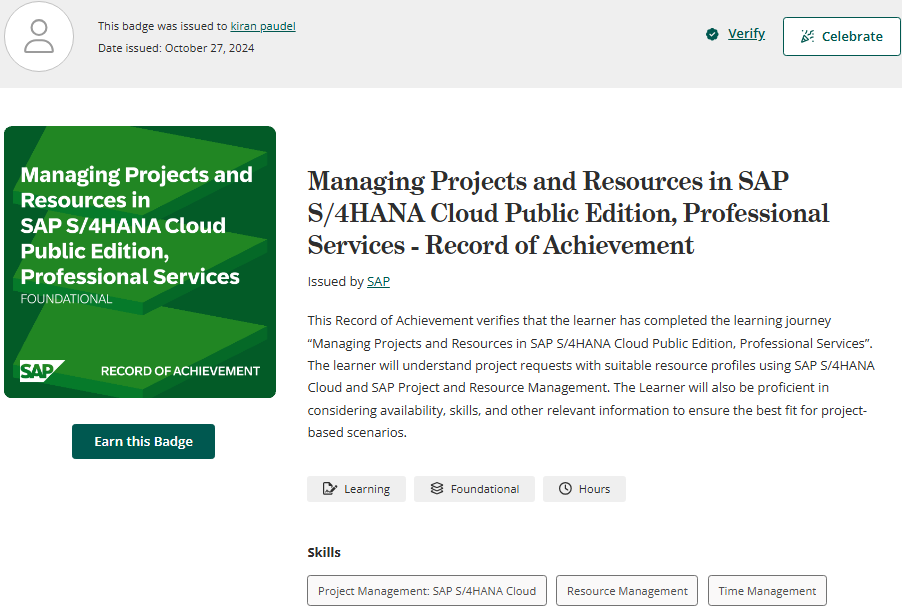Select the Hours tag label
Image resolution: width=902 pixels, height=608 pixels.
pyautogui.click(x=594, y=489)
